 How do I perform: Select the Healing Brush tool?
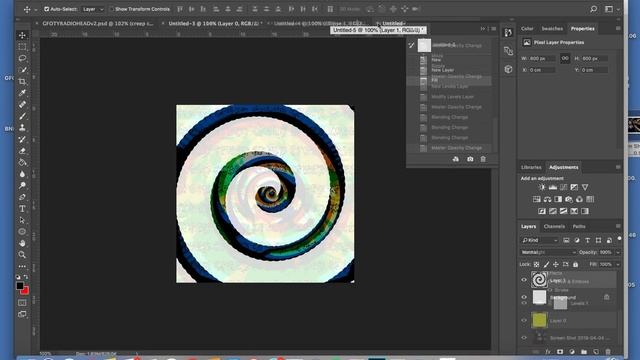[x=22, y=104]
